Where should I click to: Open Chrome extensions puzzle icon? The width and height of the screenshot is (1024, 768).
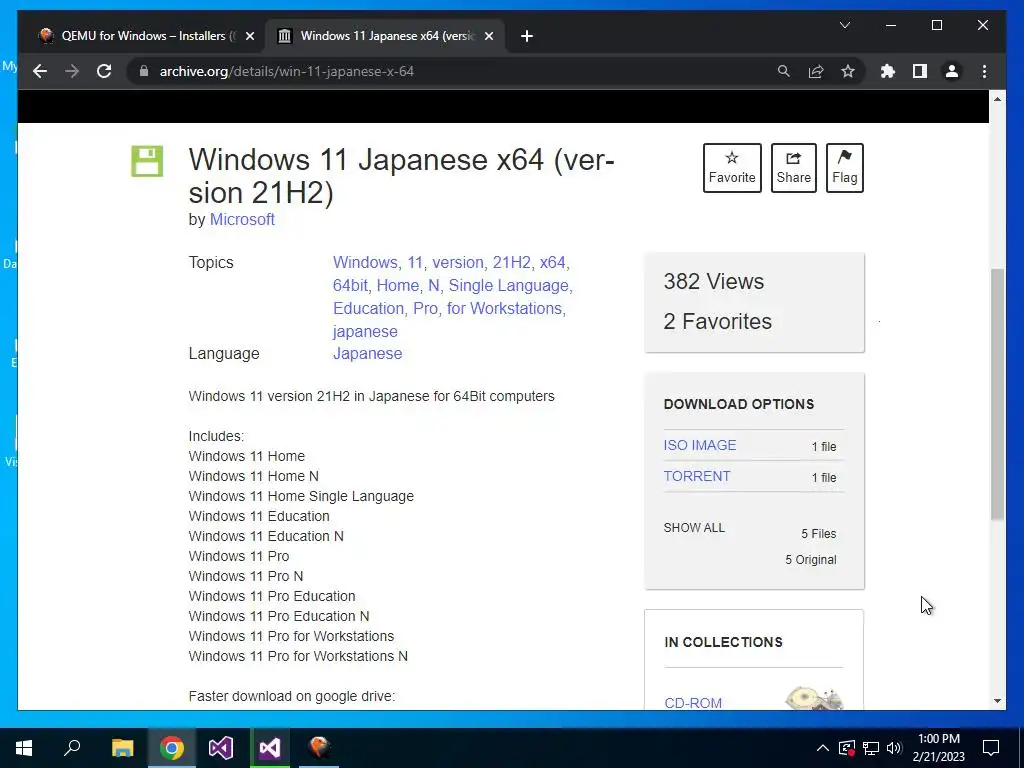tap(888, 71)
